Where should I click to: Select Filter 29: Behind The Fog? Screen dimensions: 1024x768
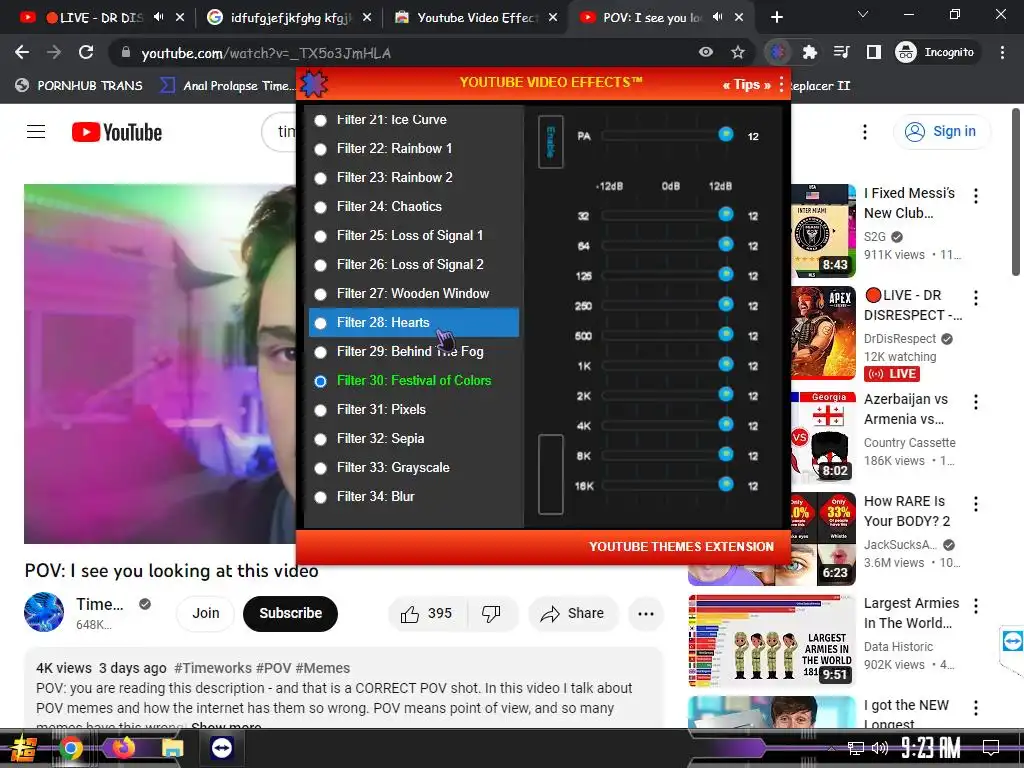tap(414, 351)
